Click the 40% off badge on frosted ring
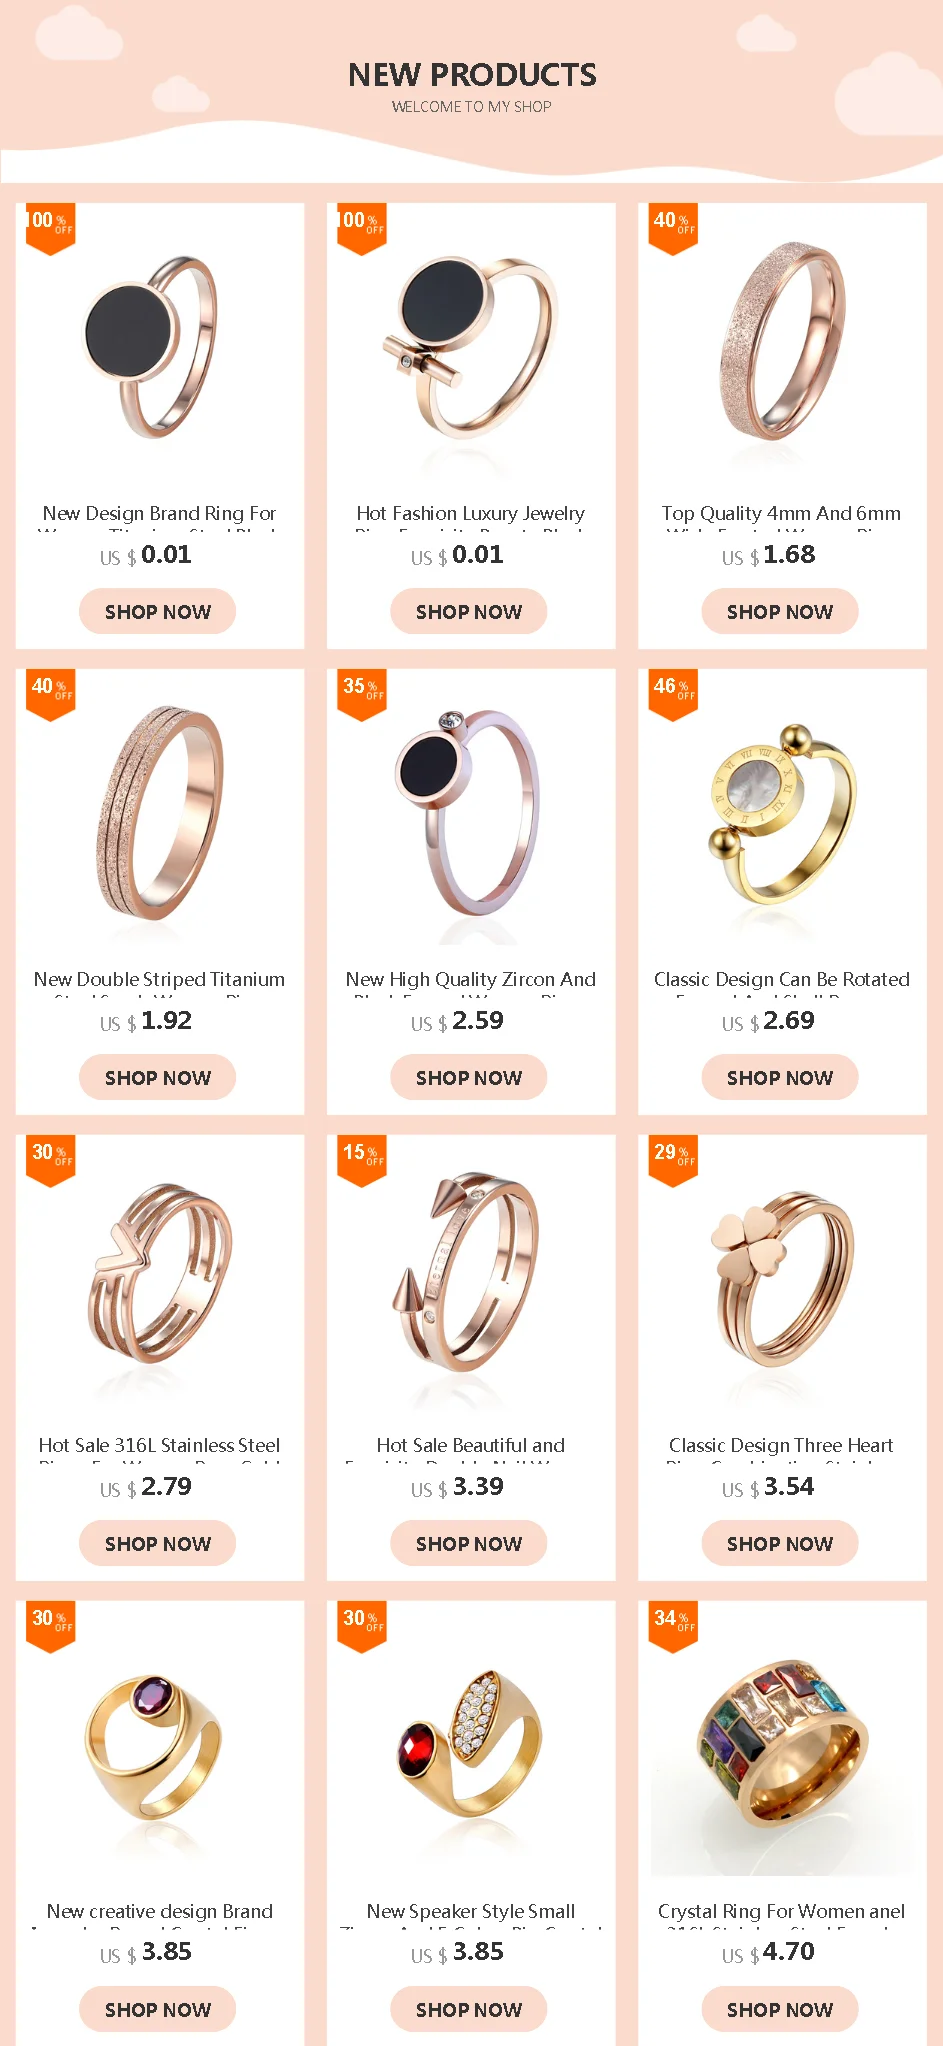This screenshot has height=2046, width=943. 673,229
